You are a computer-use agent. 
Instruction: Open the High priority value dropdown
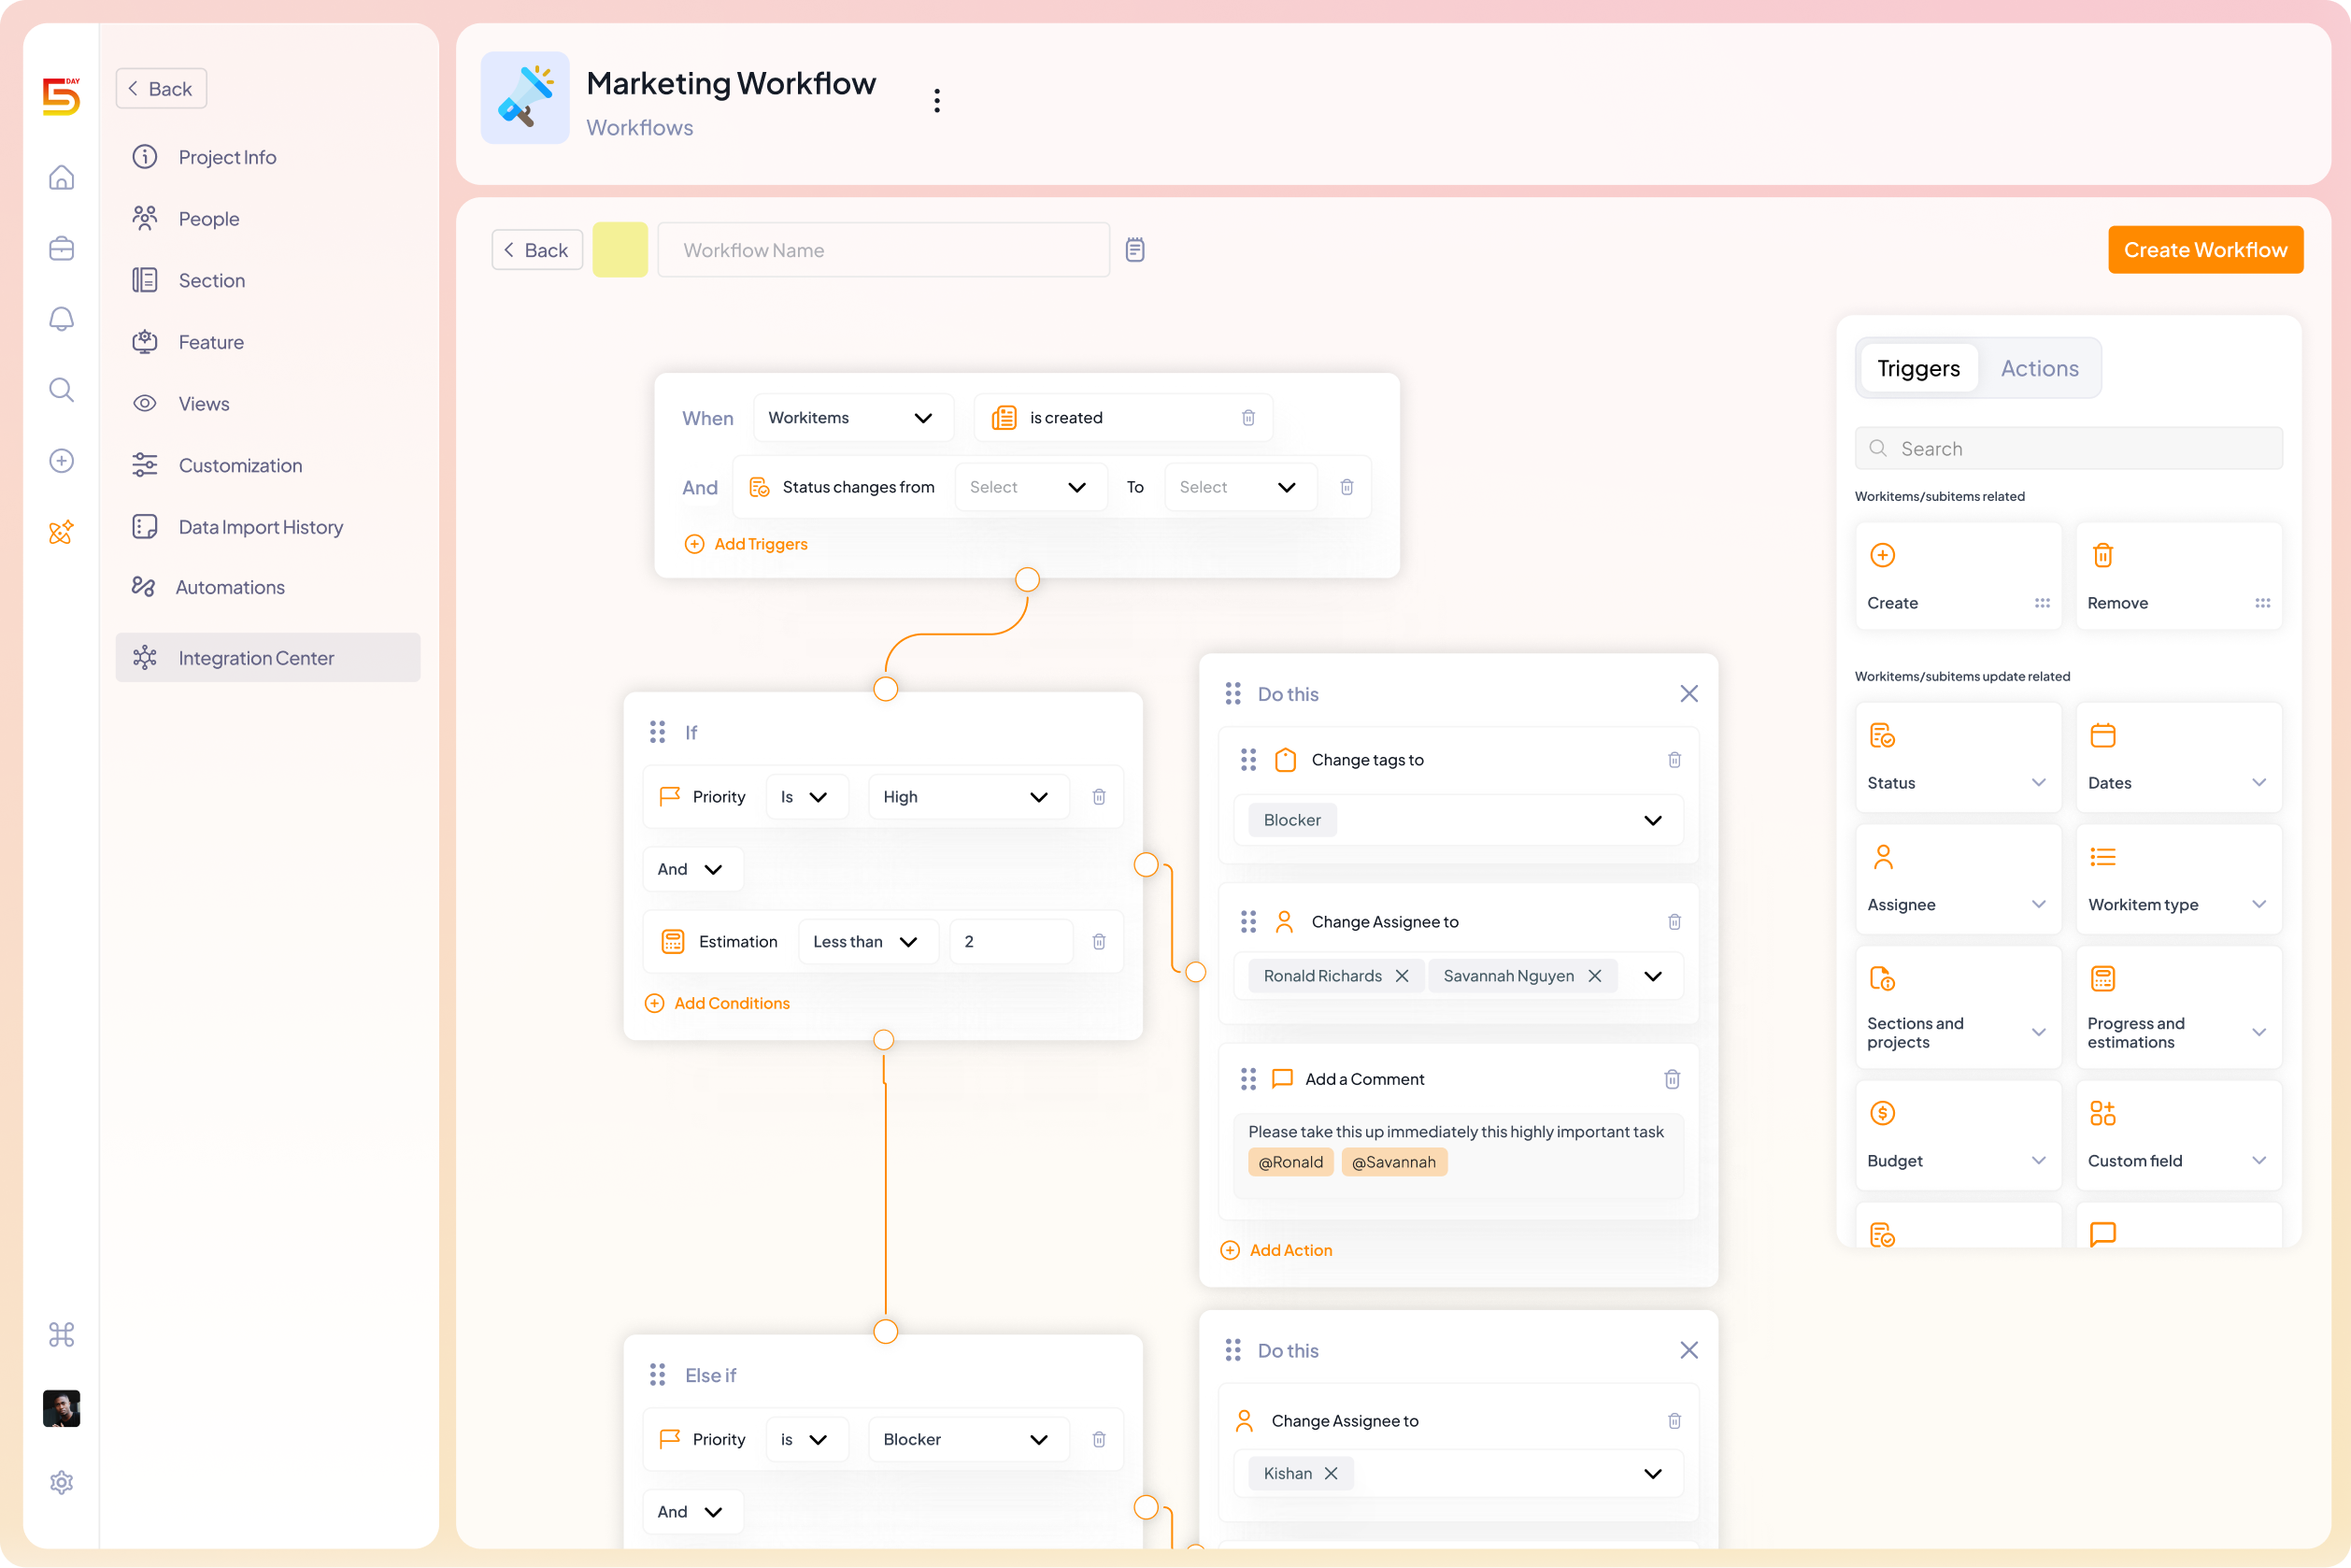(967, 797)
